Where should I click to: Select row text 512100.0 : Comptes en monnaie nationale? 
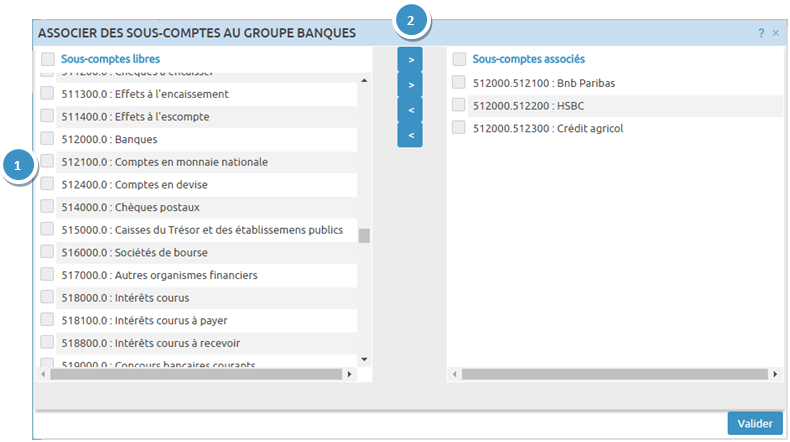[x=165, y=162]
